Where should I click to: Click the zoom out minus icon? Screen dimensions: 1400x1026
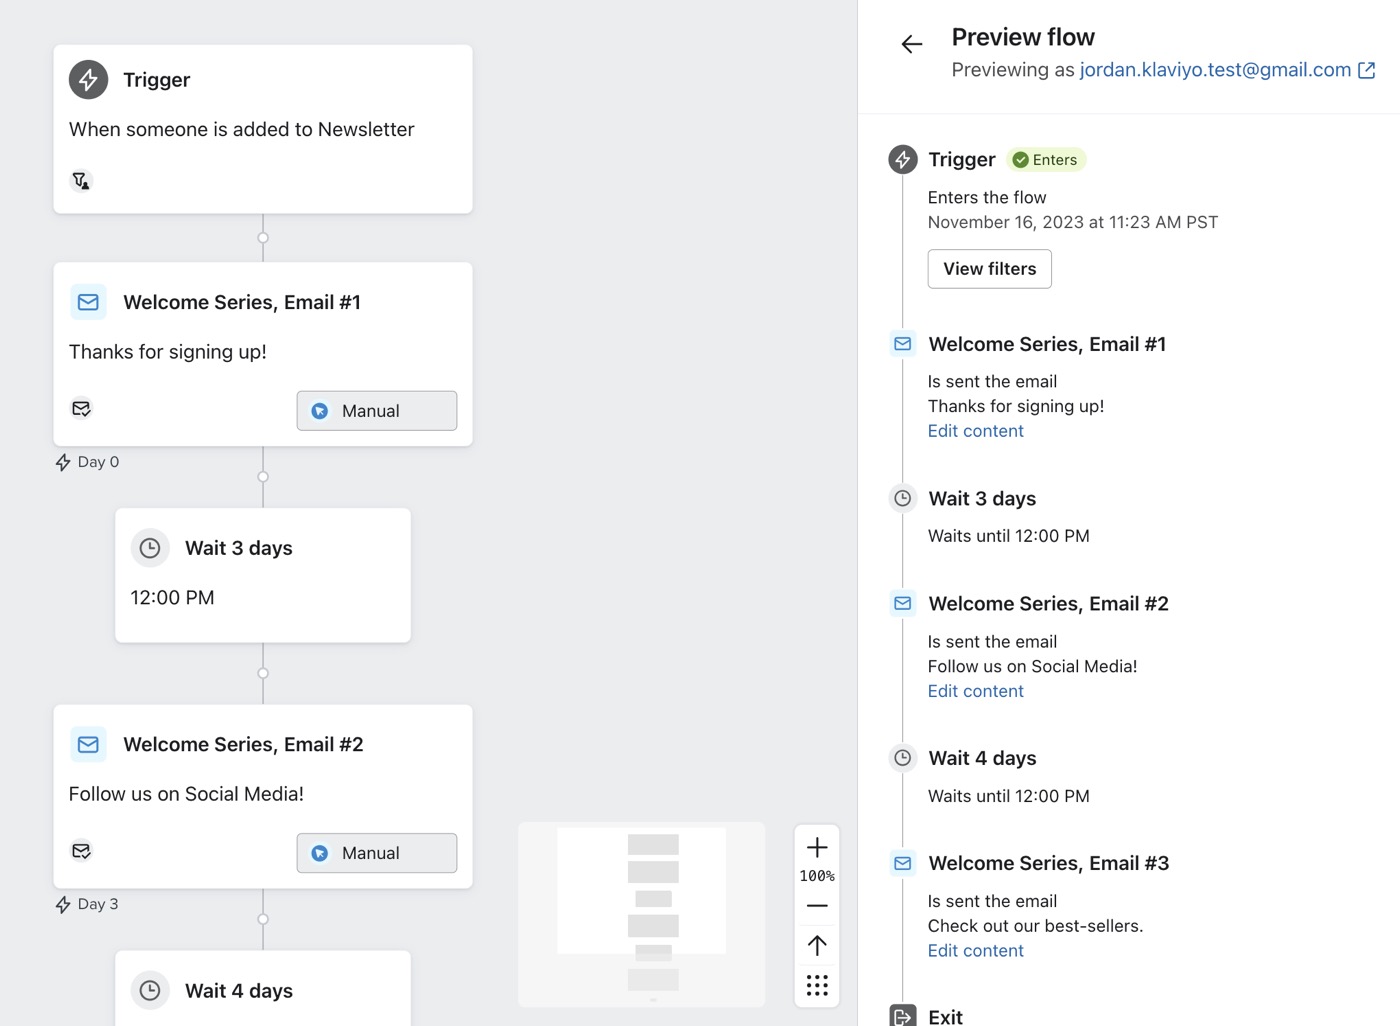click(x=817, y=906)
